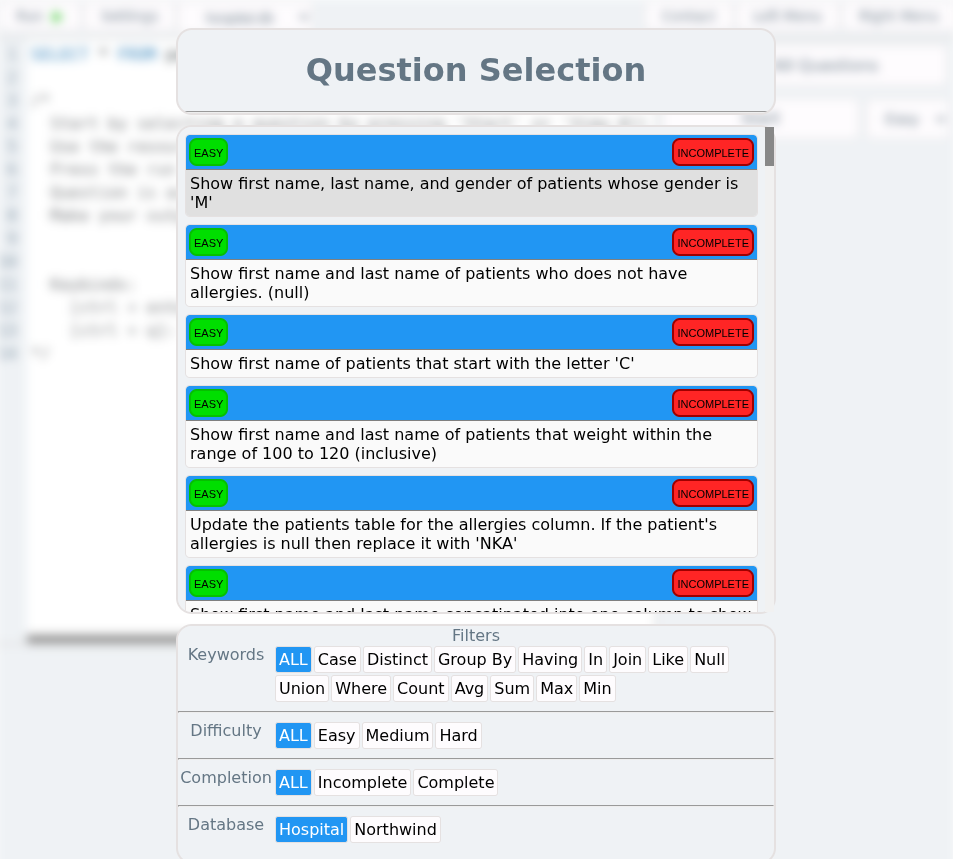Screen dimensions: 953x859
Task: Select the Distinct keyword filter
Action: [x=397, y=660]
